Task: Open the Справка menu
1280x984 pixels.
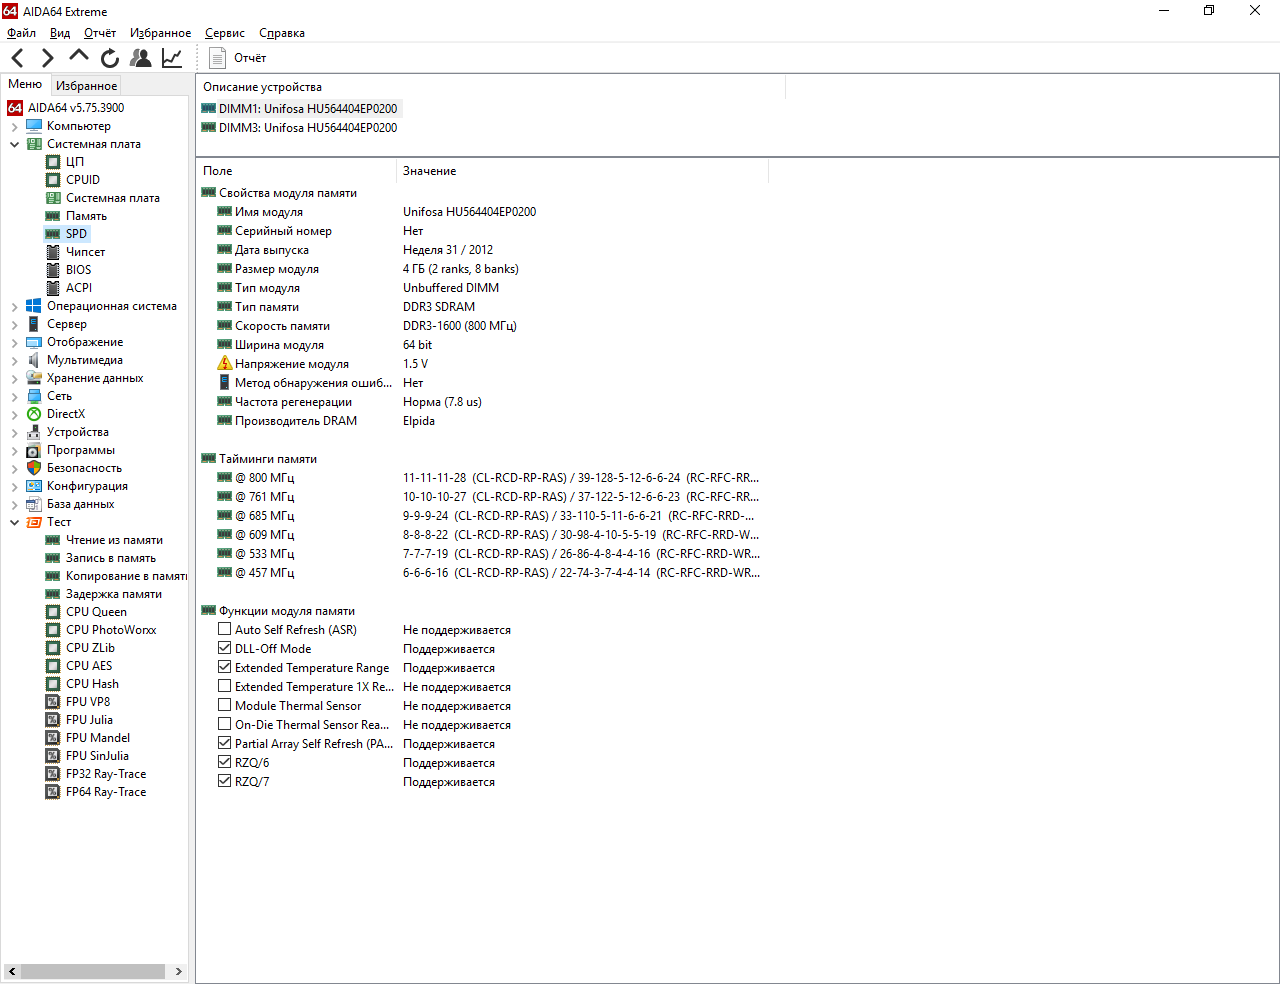Action: click(282, 33)
